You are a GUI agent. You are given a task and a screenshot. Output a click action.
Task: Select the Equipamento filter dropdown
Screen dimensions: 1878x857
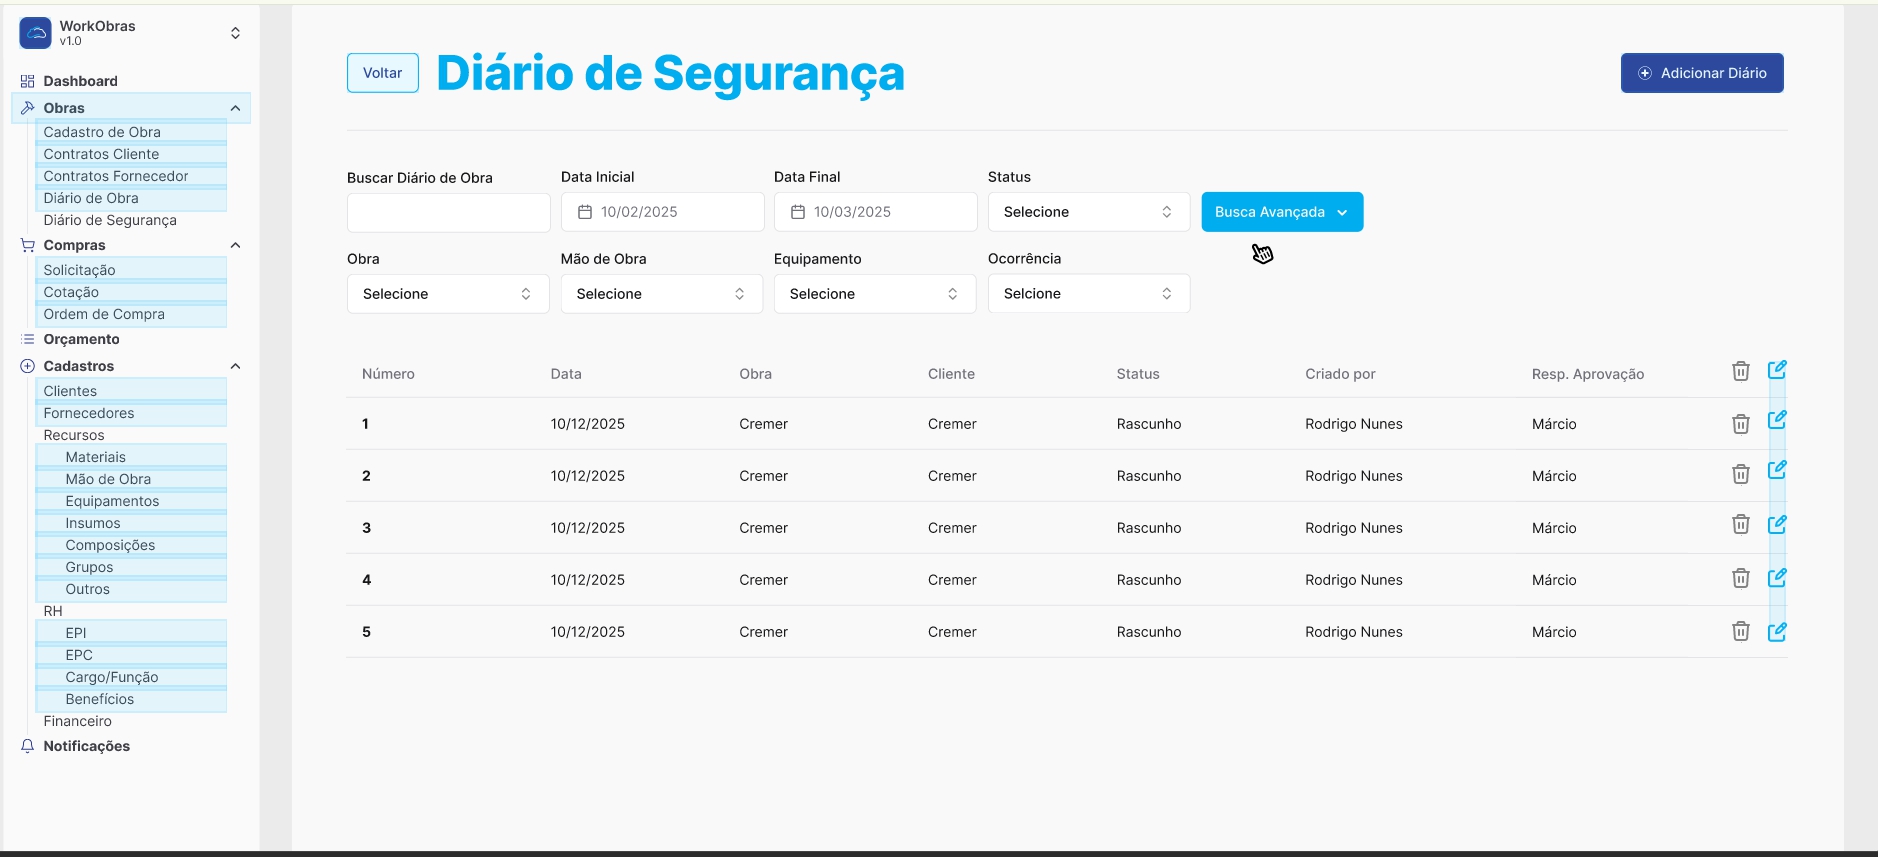click(x=874, y=294)
